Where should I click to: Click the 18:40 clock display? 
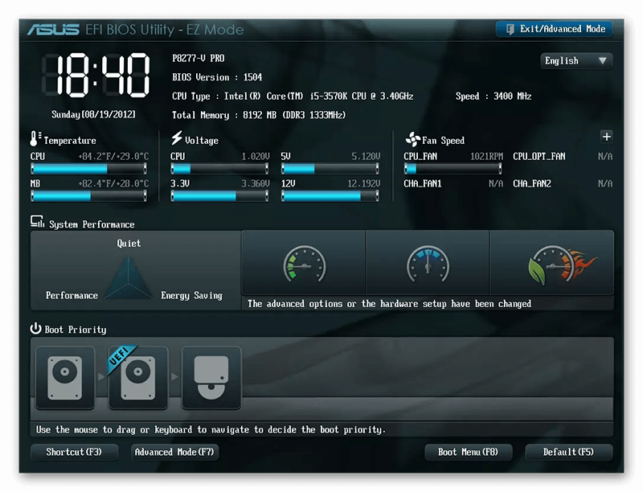click(x=97, y=75)
